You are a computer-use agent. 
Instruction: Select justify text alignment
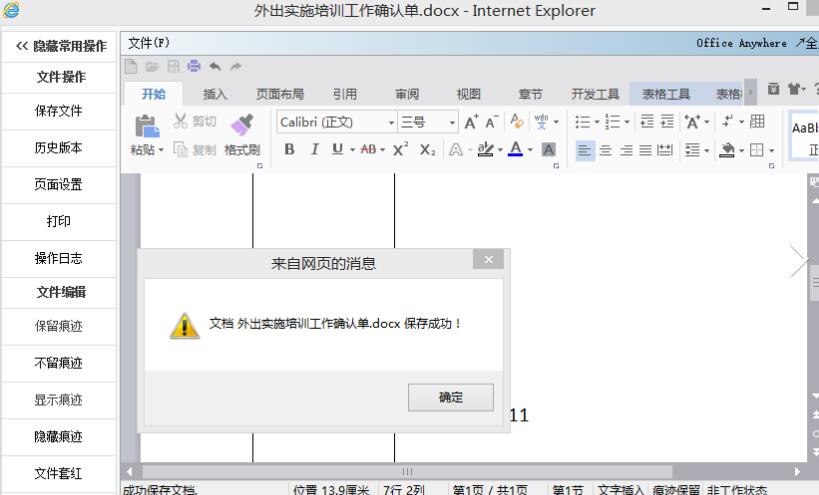coord(646,150)
